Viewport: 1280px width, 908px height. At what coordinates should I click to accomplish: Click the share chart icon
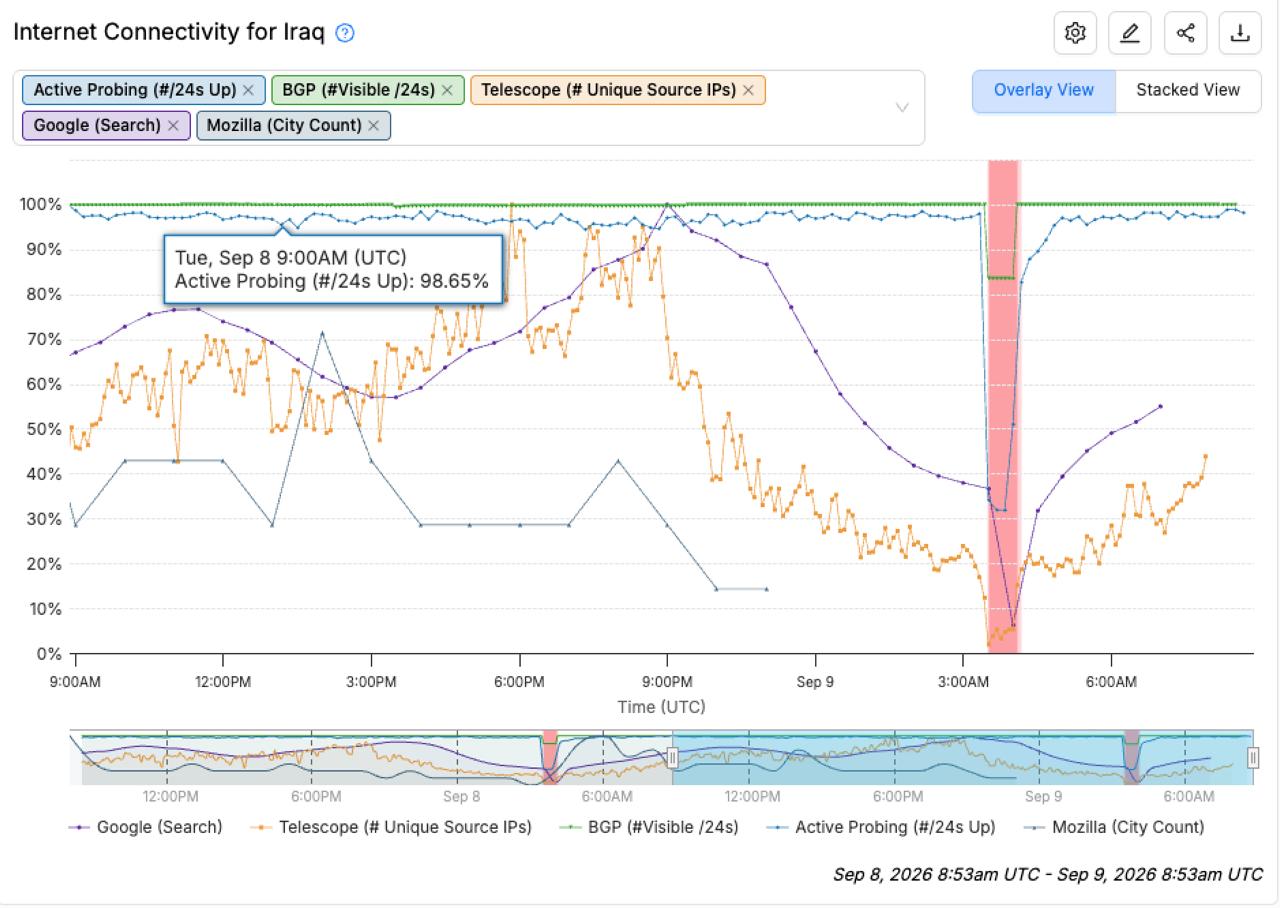click(x=1185, y=33)
